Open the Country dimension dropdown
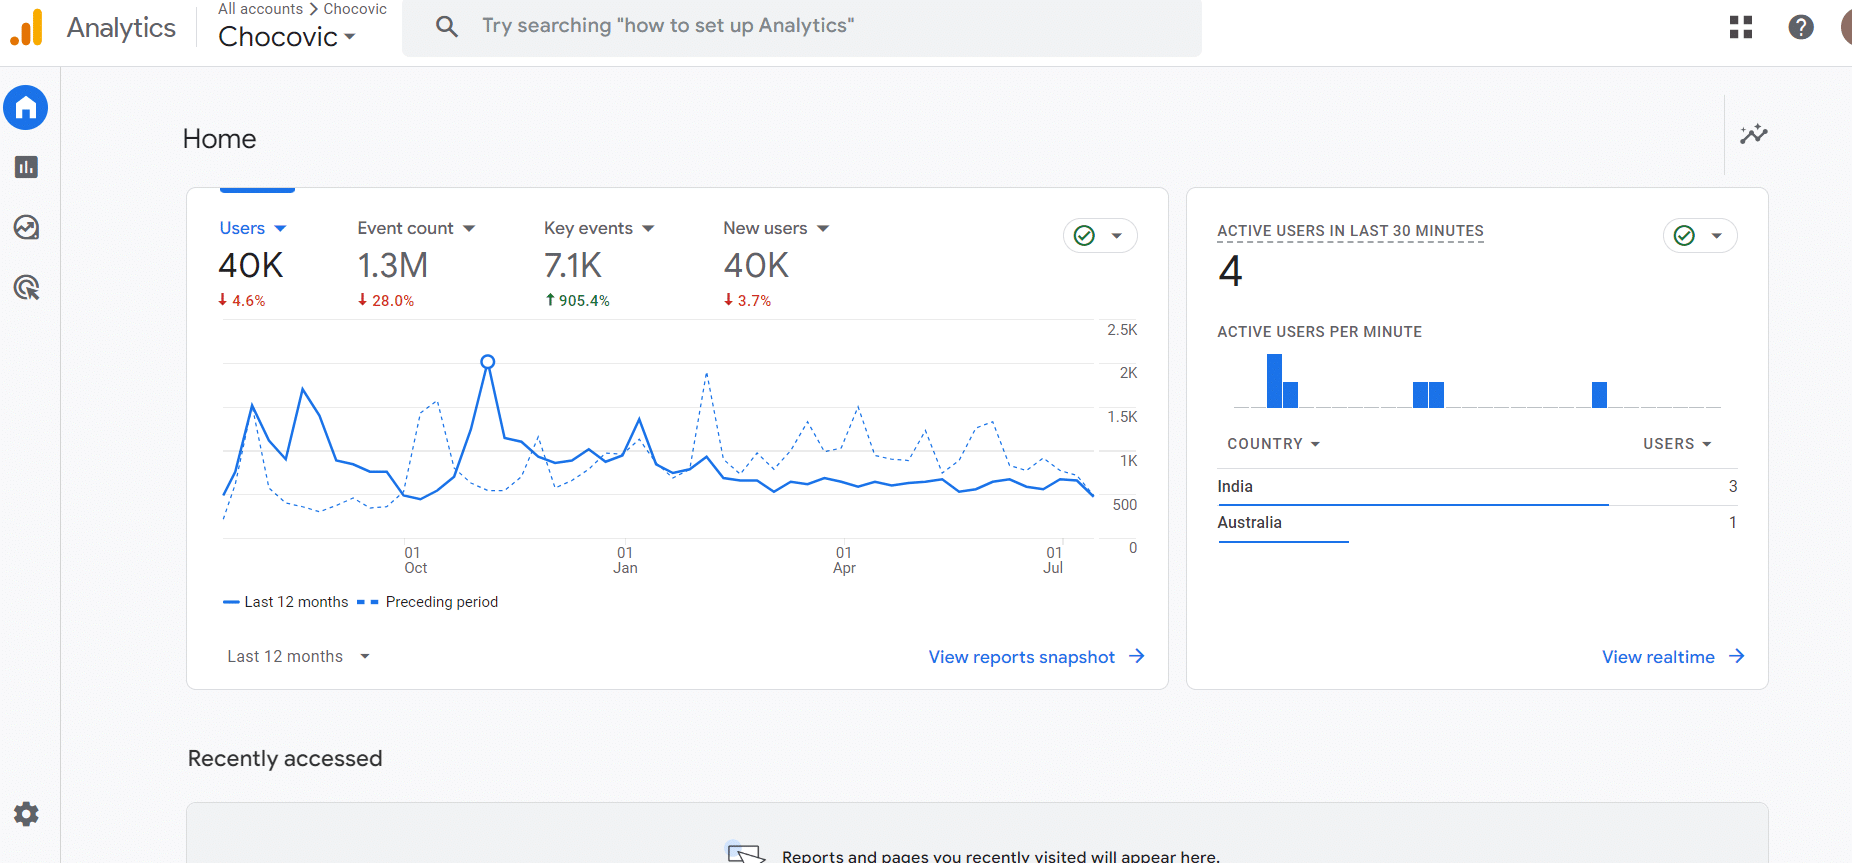 click(1273, 444)
